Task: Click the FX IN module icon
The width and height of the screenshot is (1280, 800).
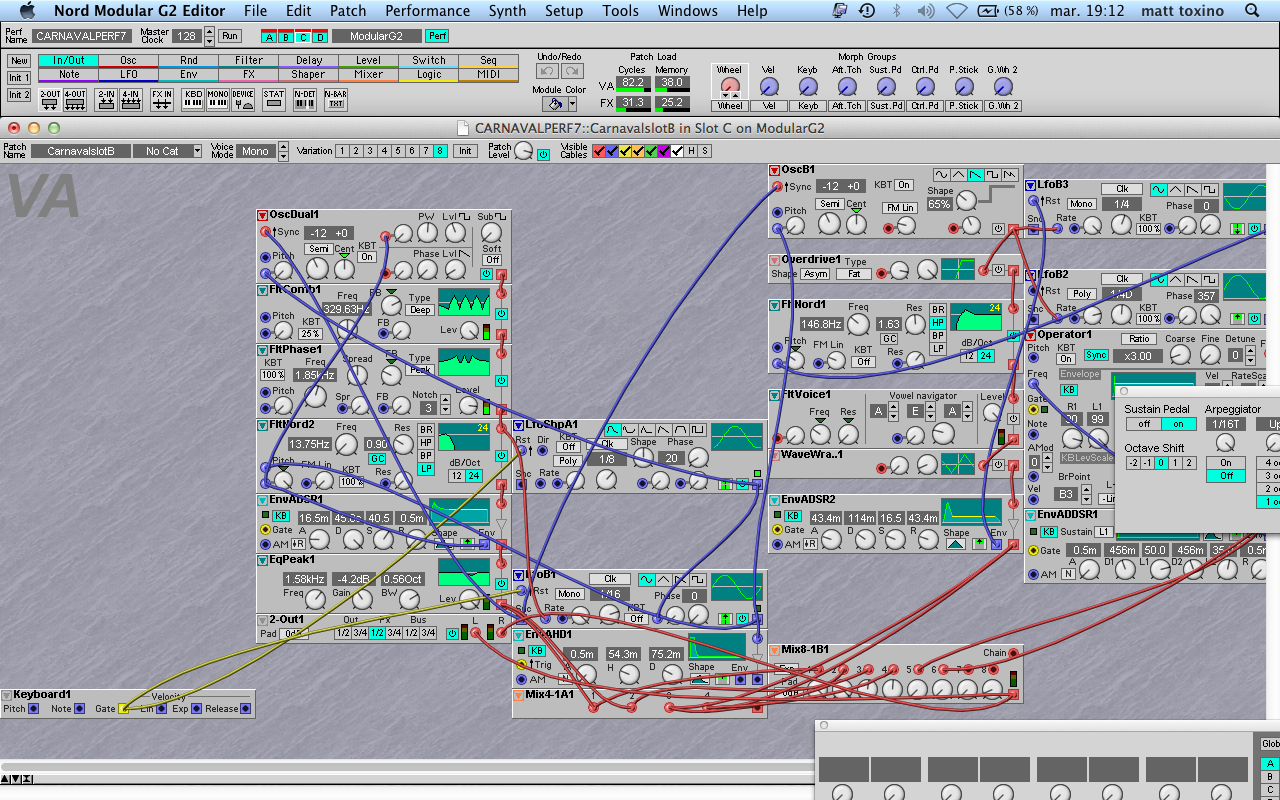Action: [161, 100]
